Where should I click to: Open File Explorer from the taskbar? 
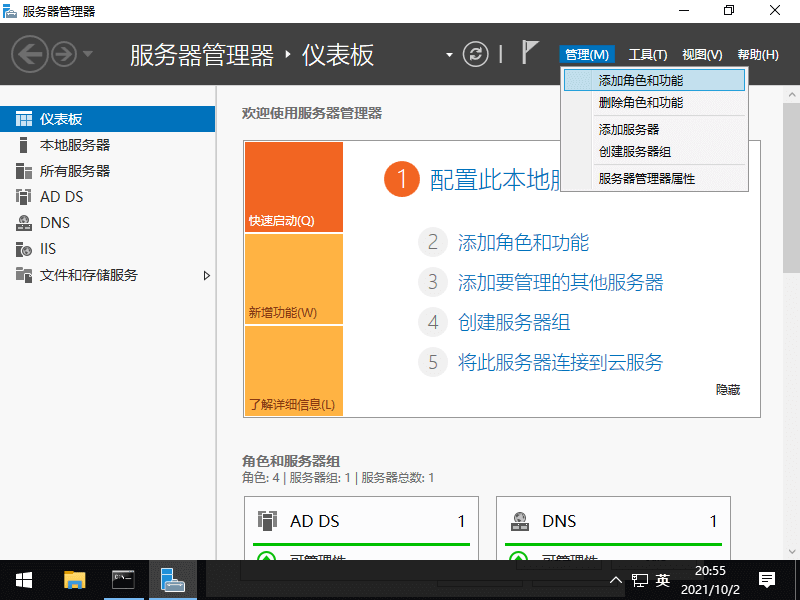pyautogui.click(x=74, y=580)
